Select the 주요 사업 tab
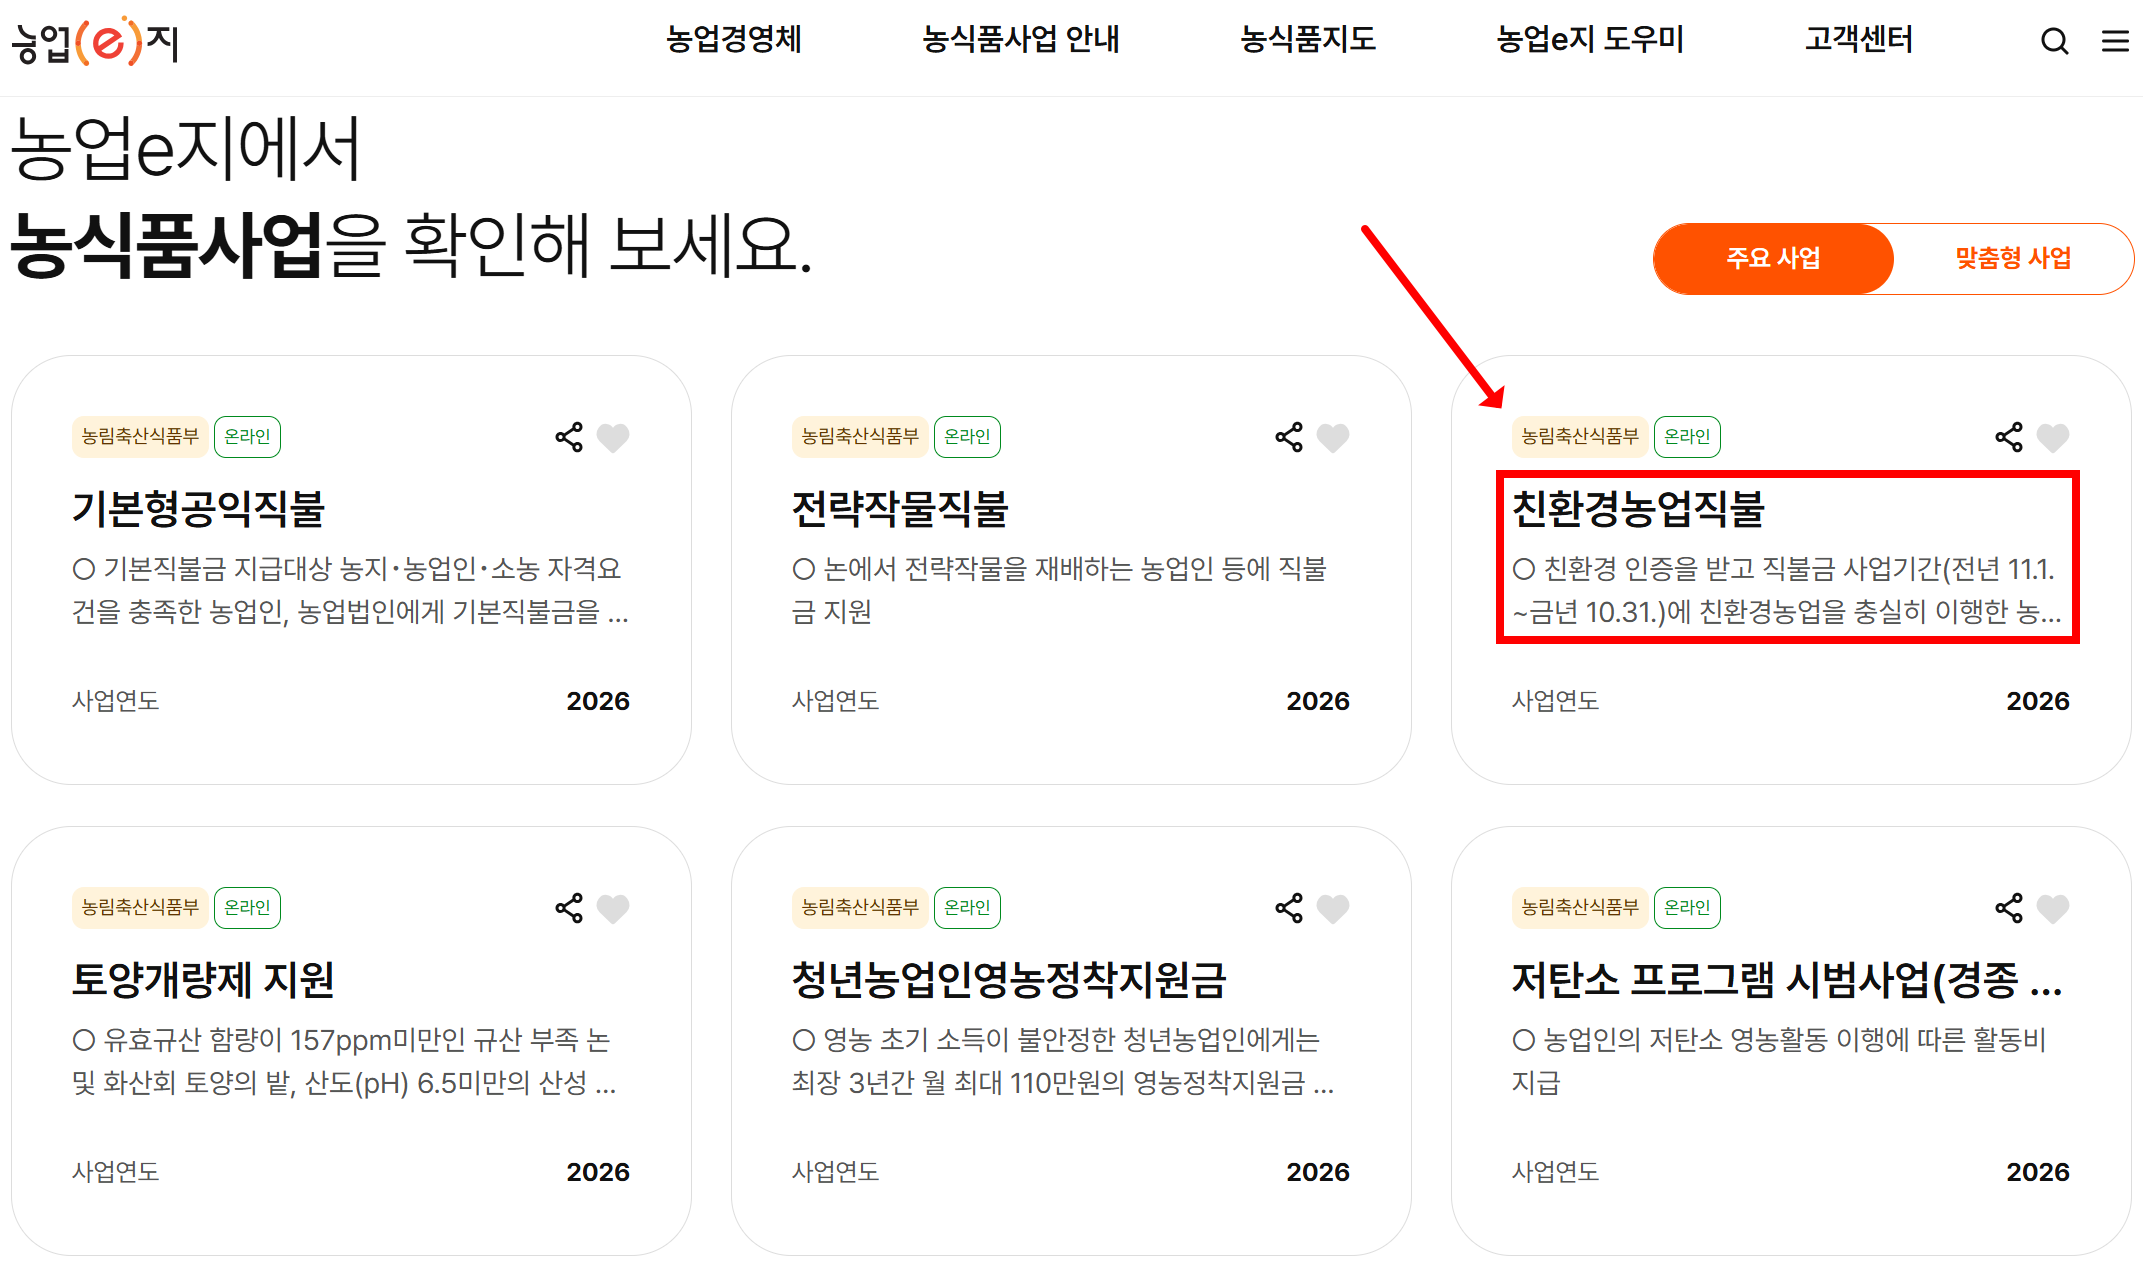The width and height of the screenshot is (2143, 1266). pyautogui.click(x=1773, y=258)
